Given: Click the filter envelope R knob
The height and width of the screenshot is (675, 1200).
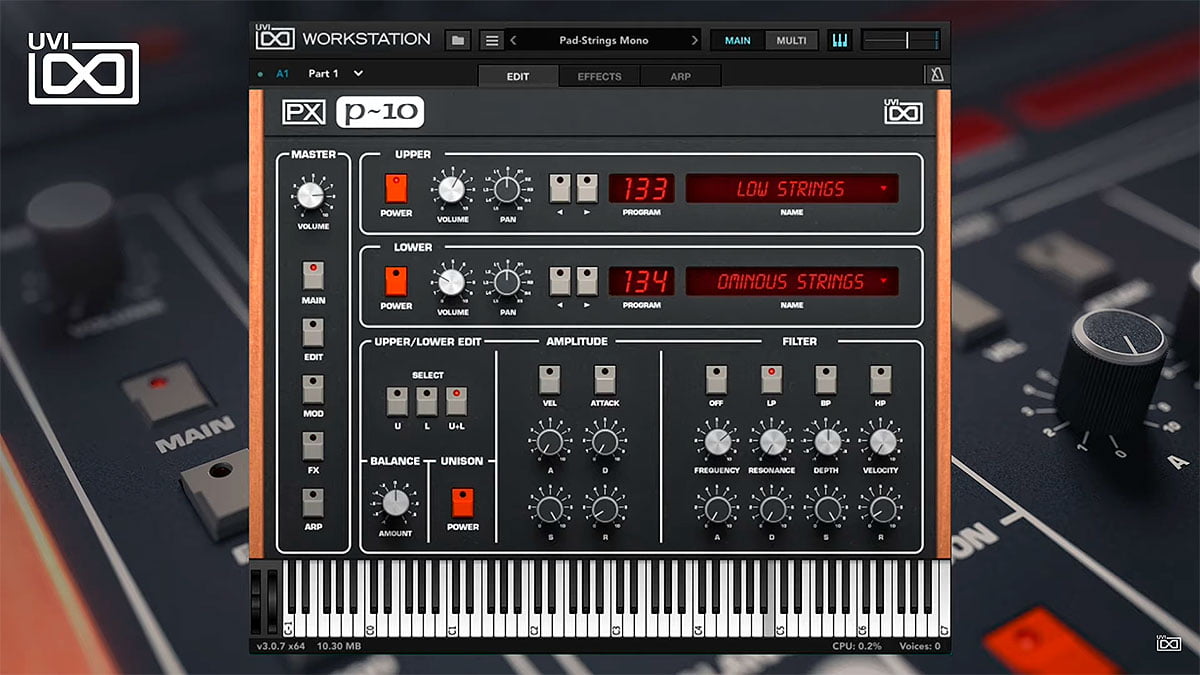Looking at the screenshot, I should click(x=881, y=509).
